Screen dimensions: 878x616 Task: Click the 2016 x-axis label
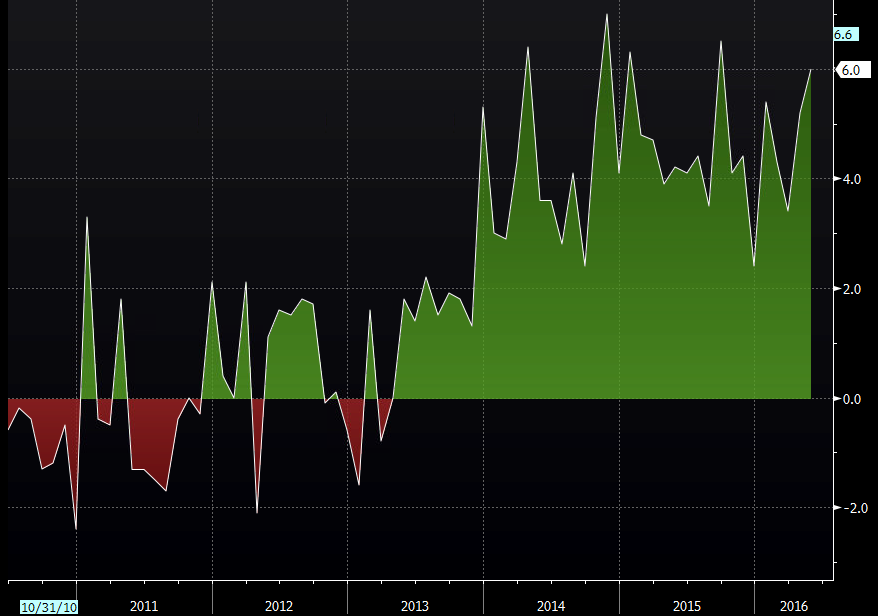pyautogui.click(x=794, y=606)
